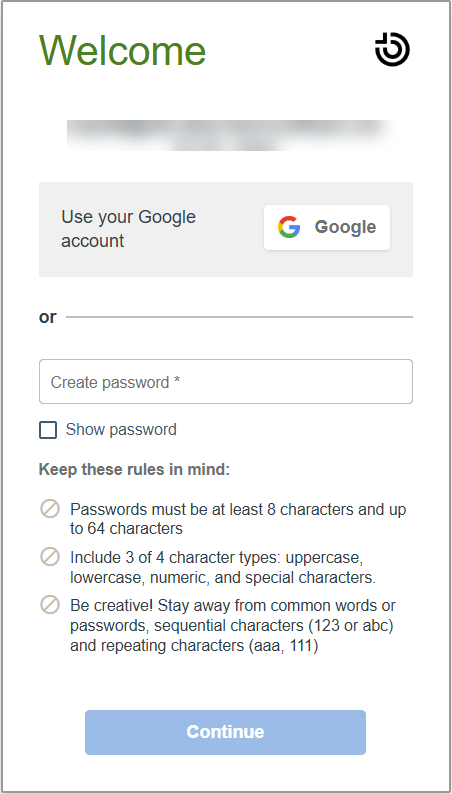This screenshot has width=452, height=794.
Task: Click the Welcome heading
Action: 122,50
